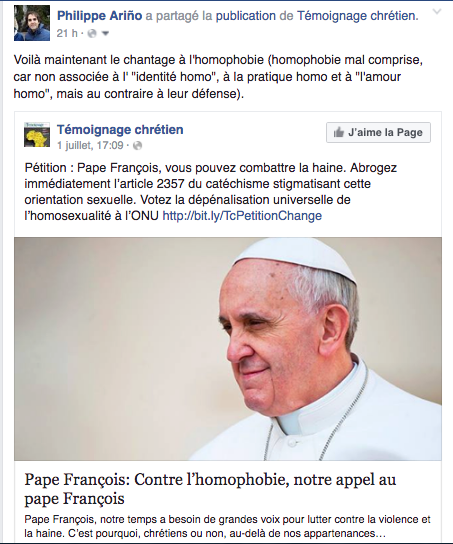The image size is (453, 544).
Task: Click the 1 juillet, 17:09 timestamp
Action: pyautogui.click(x=90, y=145)
